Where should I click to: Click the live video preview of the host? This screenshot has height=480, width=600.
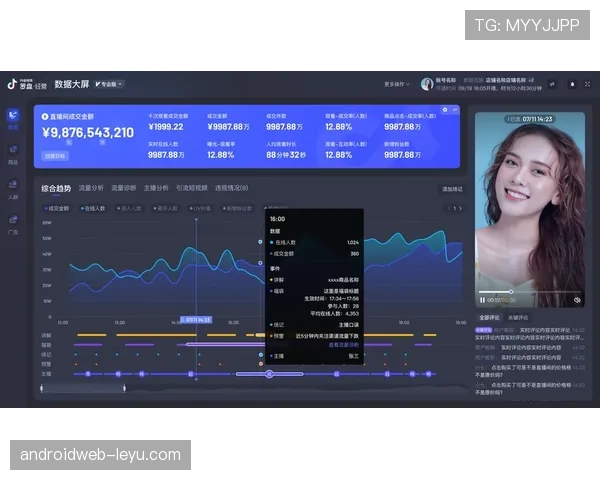click(530, 210)
